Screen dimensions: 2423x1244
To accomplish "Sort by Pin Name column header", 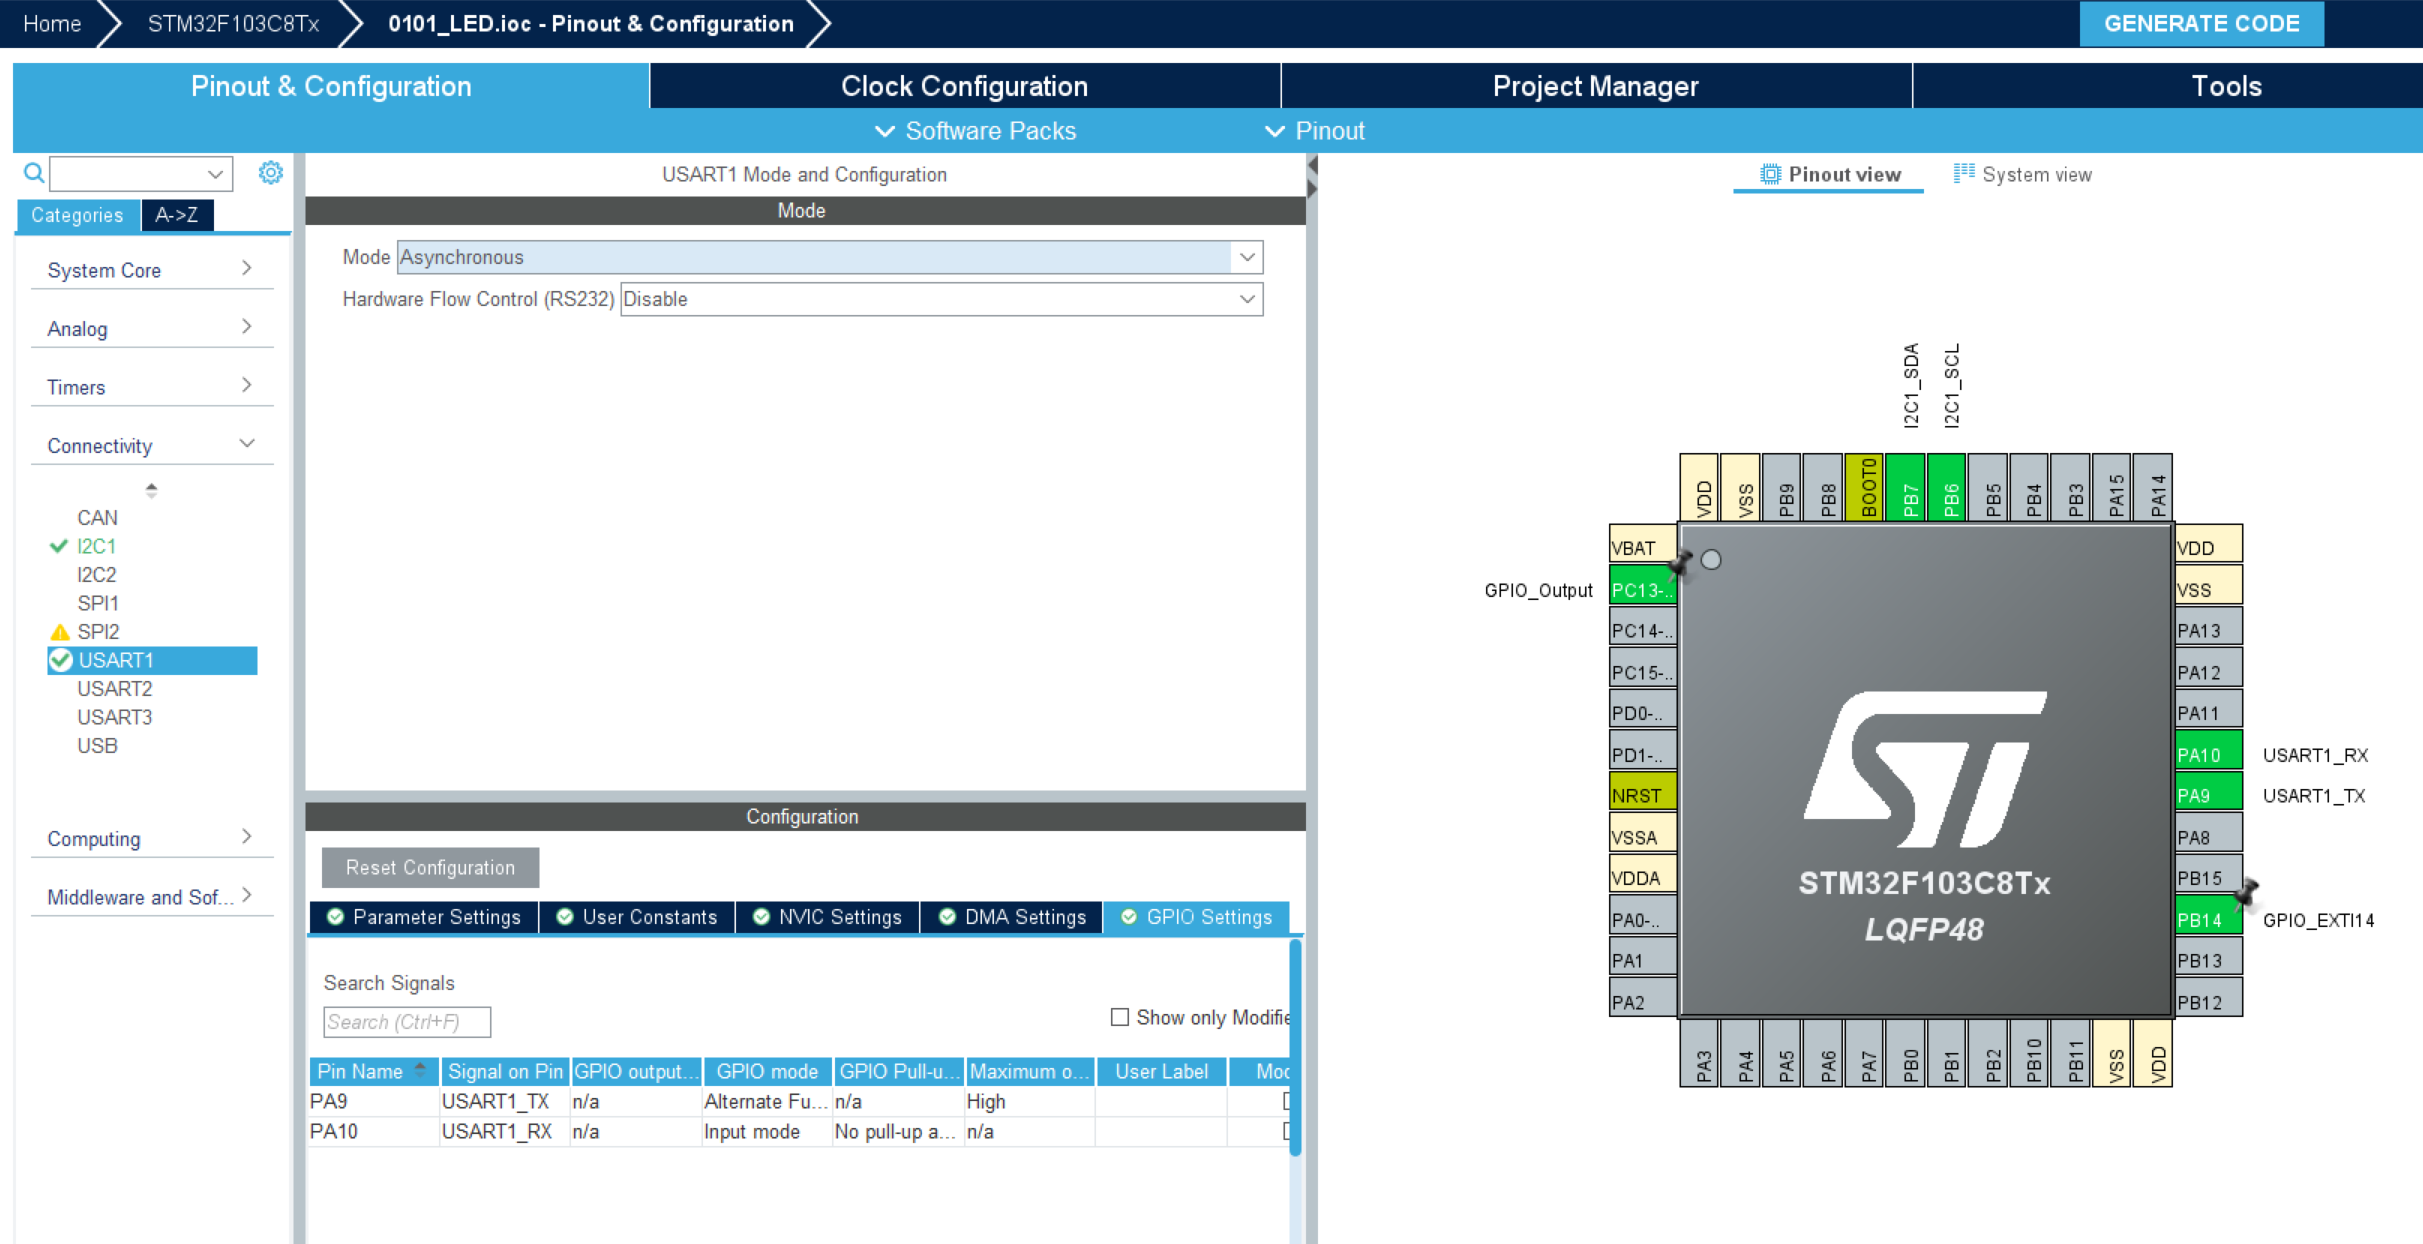I will pos(375,1071).
